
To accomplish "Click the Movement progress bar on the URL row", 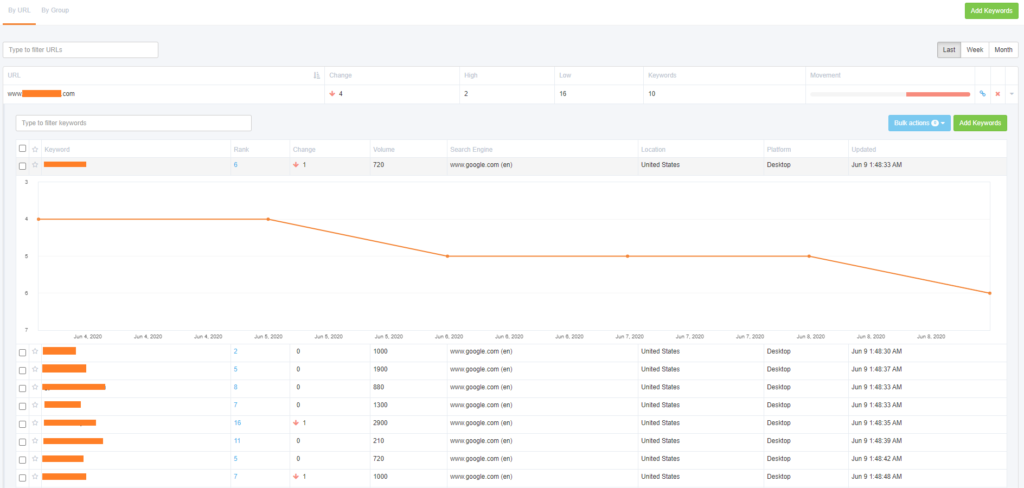I will (890, 94).
